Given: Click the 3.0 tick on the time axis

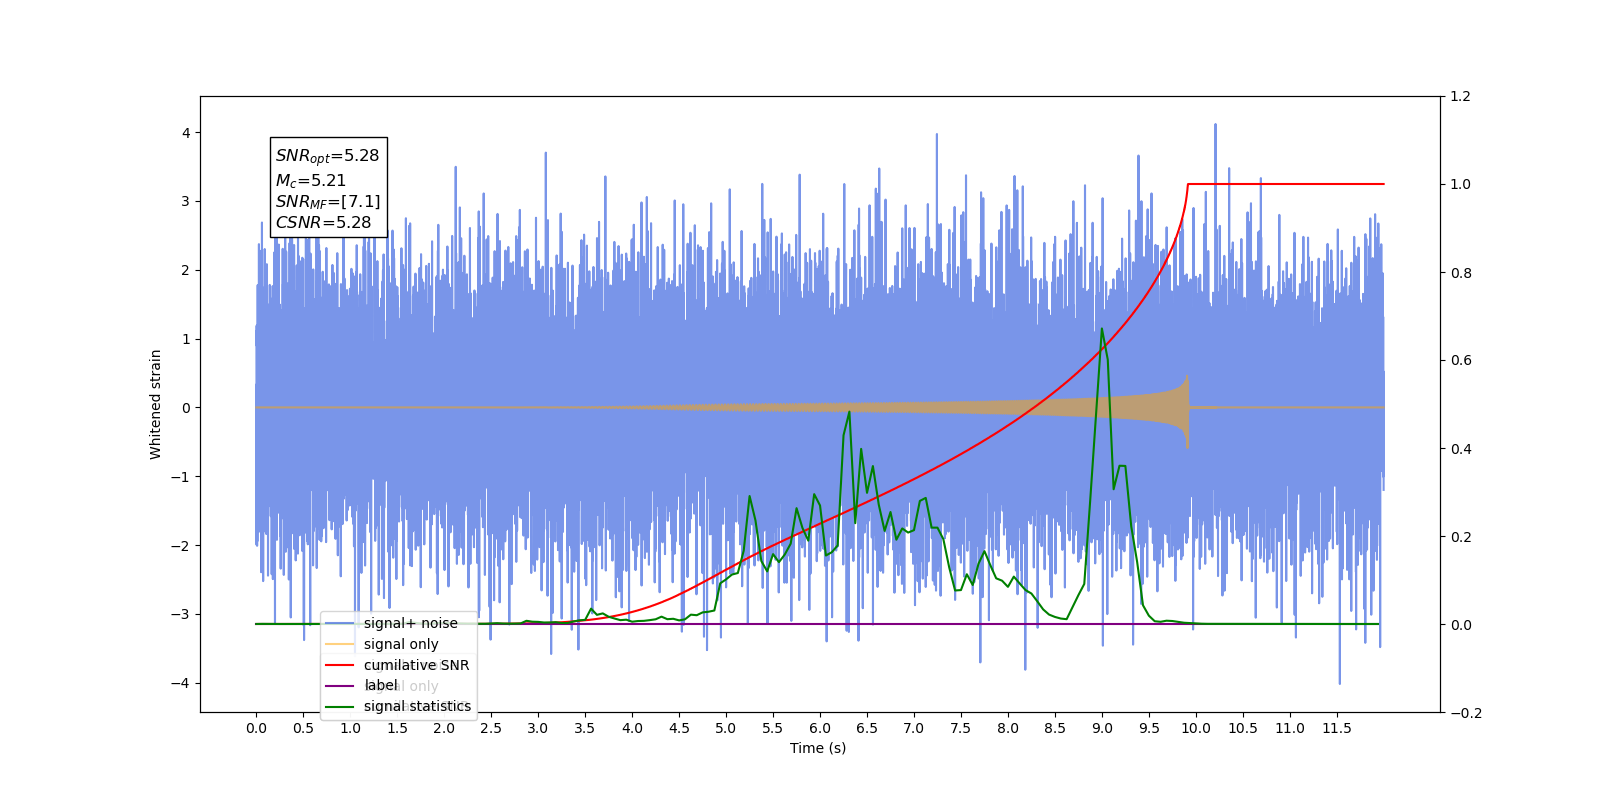Looking at the screenshot, I should [x=538, y=728].
